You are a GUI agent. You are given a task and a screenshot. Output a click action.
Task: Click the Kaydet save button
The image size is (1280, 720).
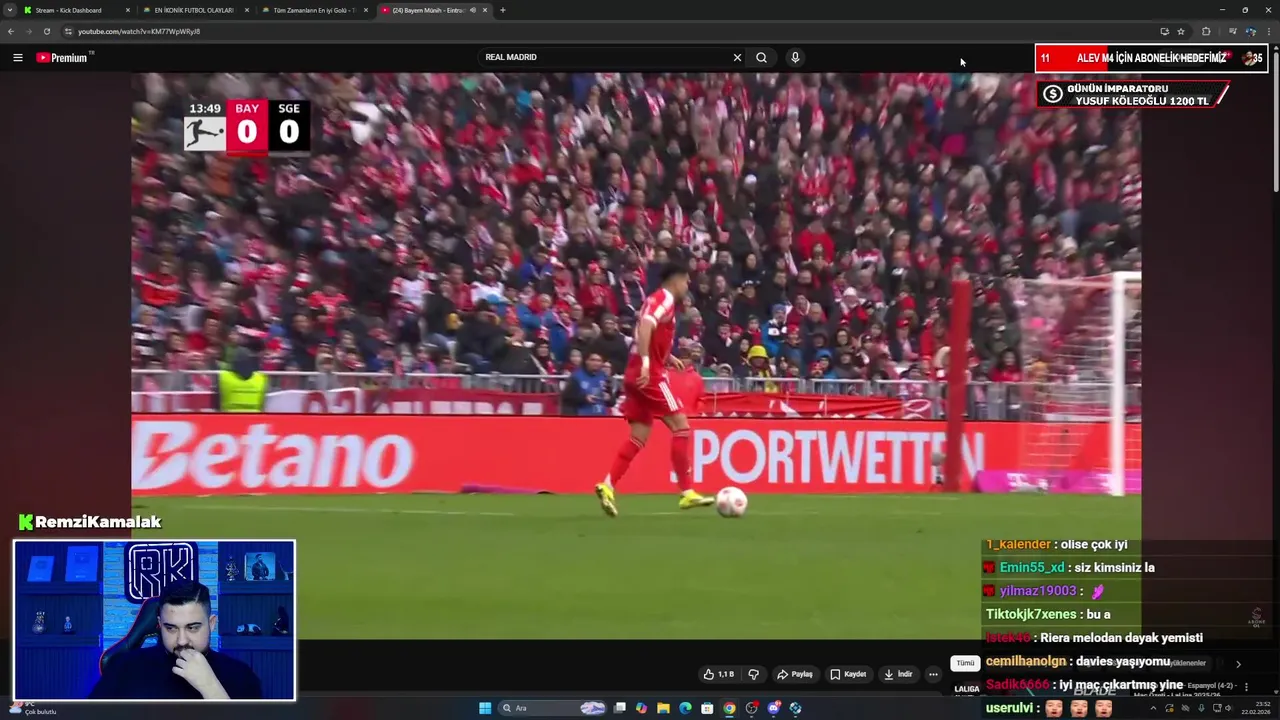tap(848, 674)
